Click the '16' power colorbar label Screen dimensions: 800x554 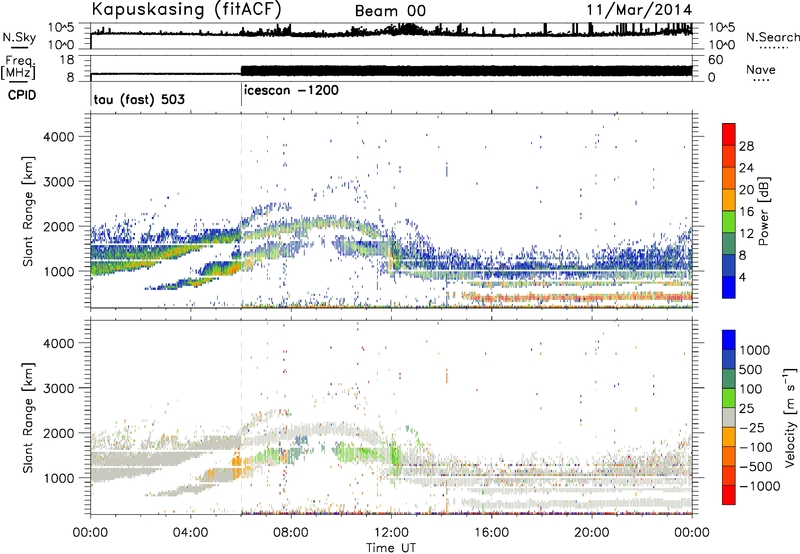(746, 212)
